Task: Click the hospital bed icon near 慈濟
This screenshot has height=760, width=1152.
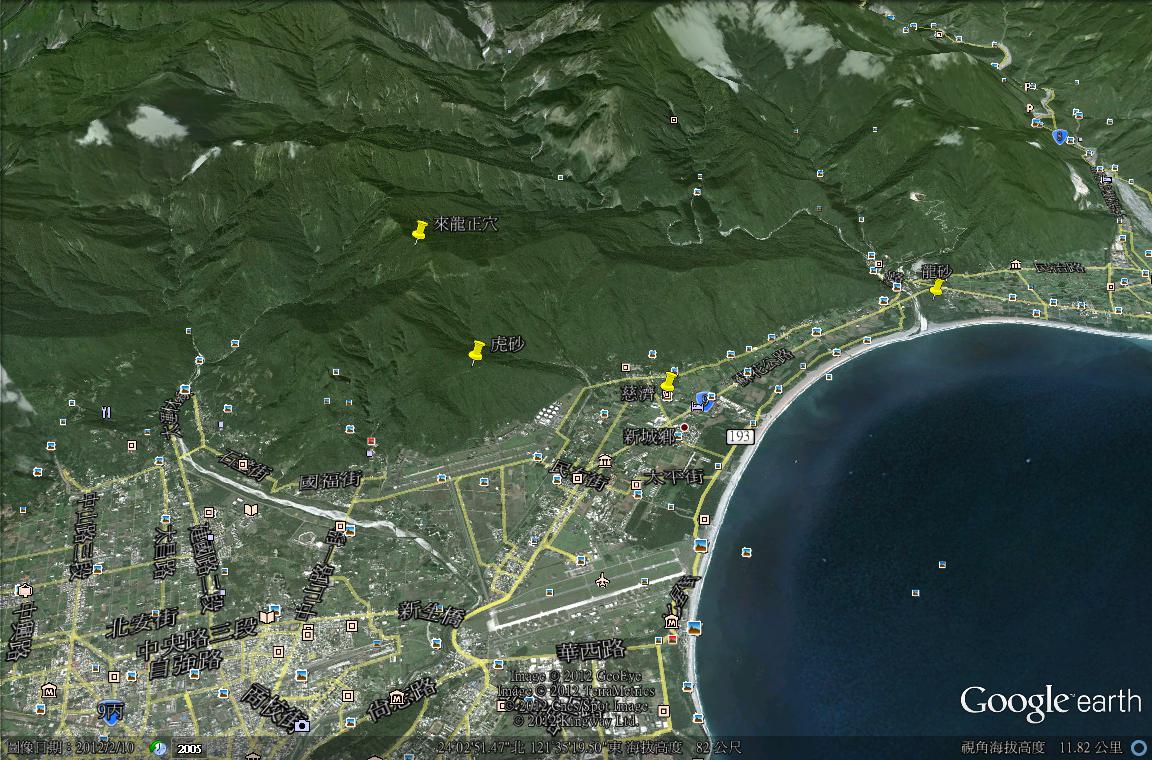Action: pos(695,408)
